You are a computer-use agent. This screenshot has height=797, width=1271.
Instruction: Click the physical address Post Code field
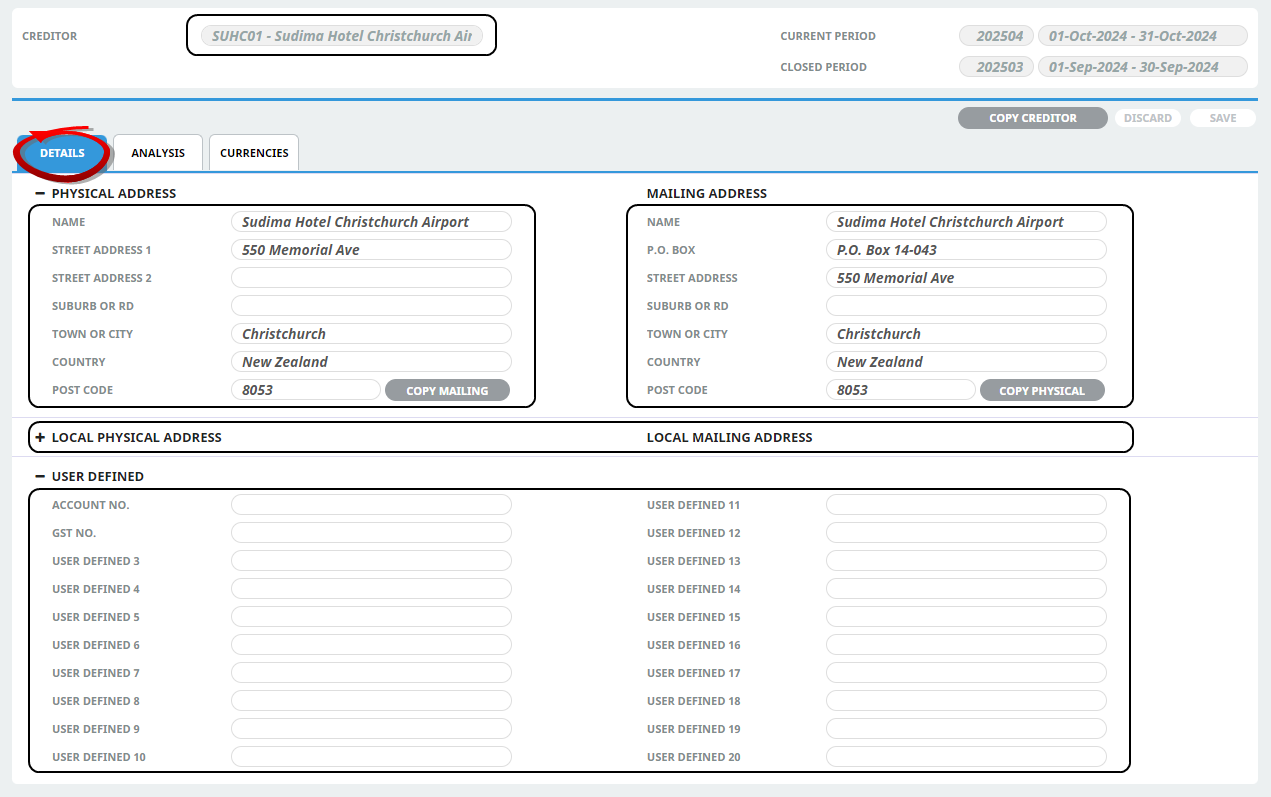[306, 390]
